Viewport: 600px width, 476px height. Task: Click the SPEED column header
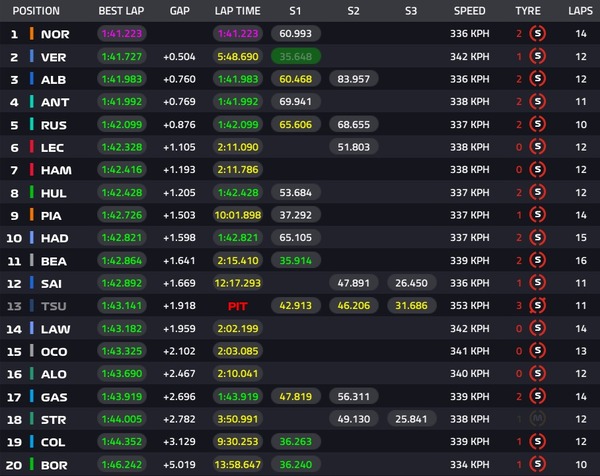469,10
